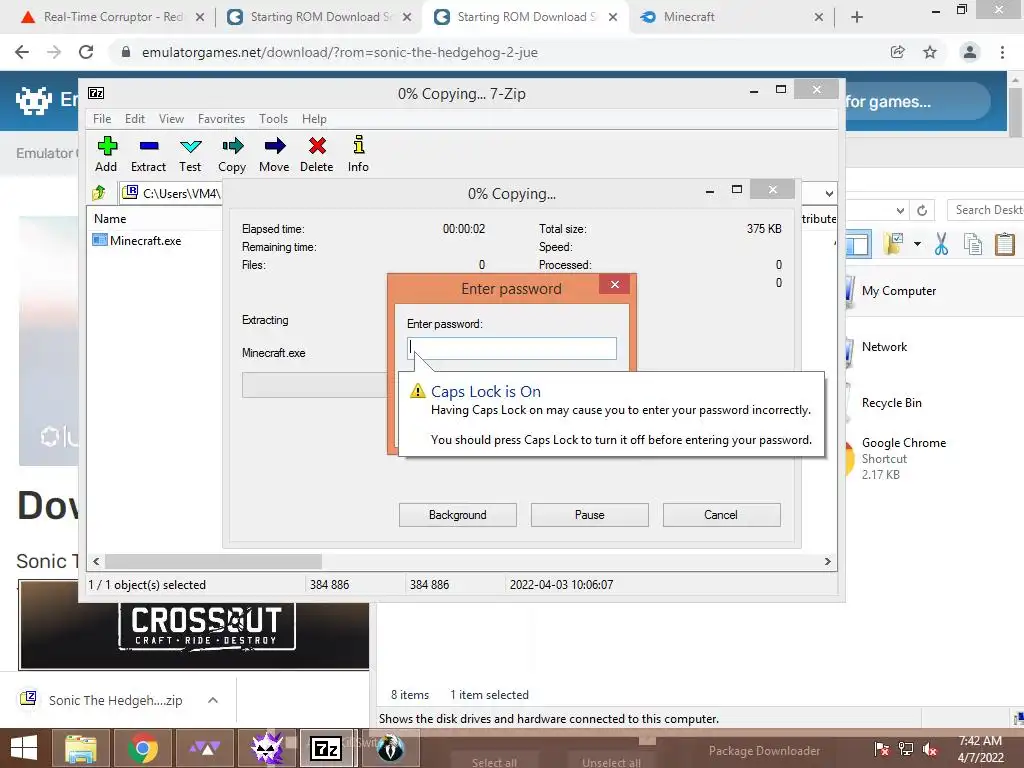Open the Help menu in 7-Zip
Viewport: 1024px width, 768px height.
[x=314, y=119]
